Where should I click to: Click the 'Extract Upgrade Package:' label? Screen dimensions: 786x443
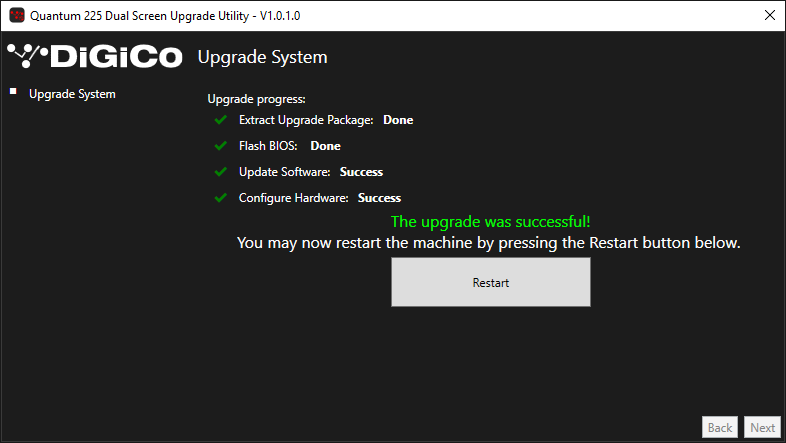[306, 120]
